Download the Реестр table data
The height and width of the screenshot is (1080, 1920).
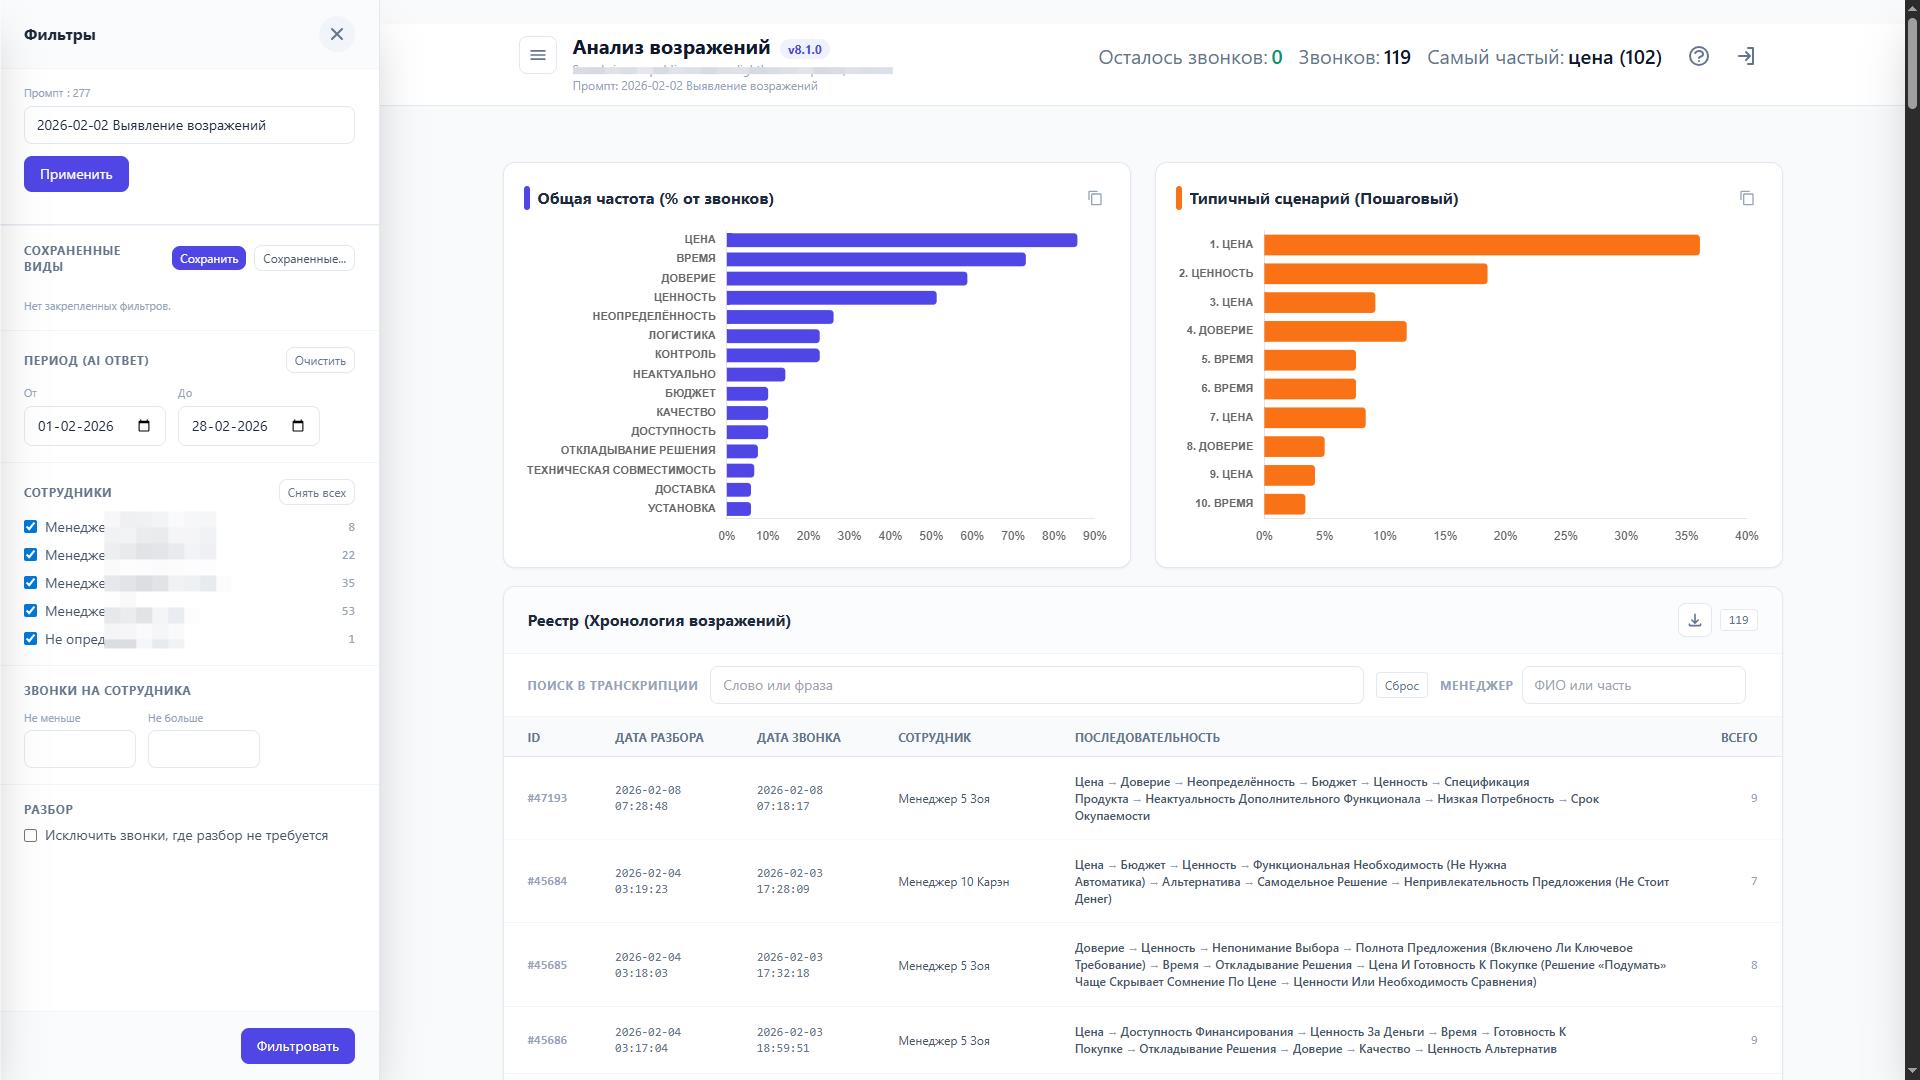tap(1694, 620)
